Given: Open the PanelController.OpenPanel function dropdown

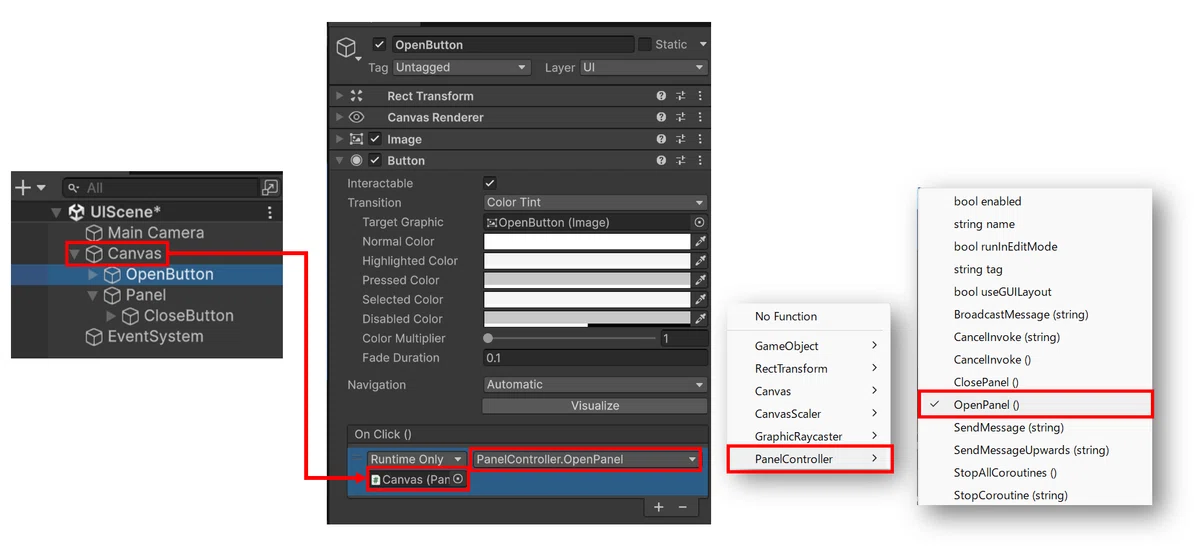Looking at the screenshot, I should 586,459.
